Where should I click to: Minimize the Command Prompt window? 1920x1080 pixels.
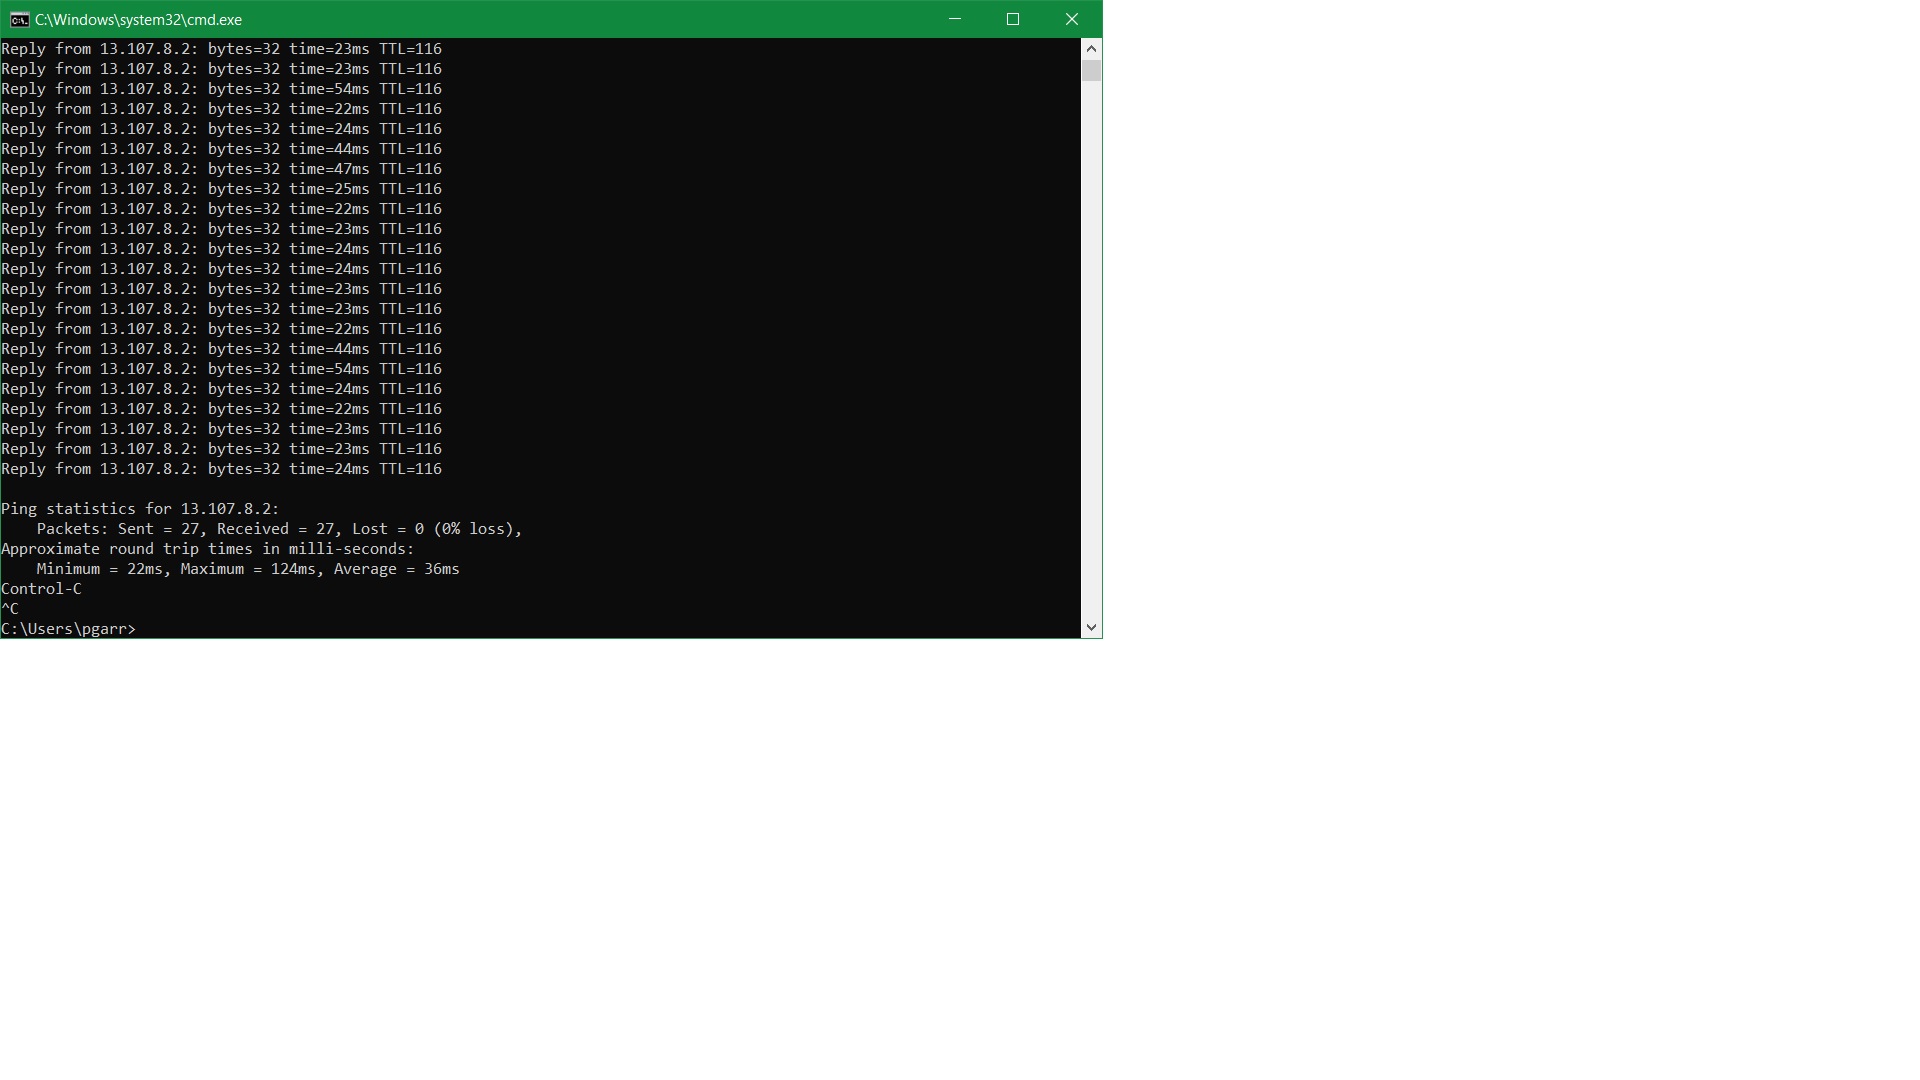tap(955, 19)
